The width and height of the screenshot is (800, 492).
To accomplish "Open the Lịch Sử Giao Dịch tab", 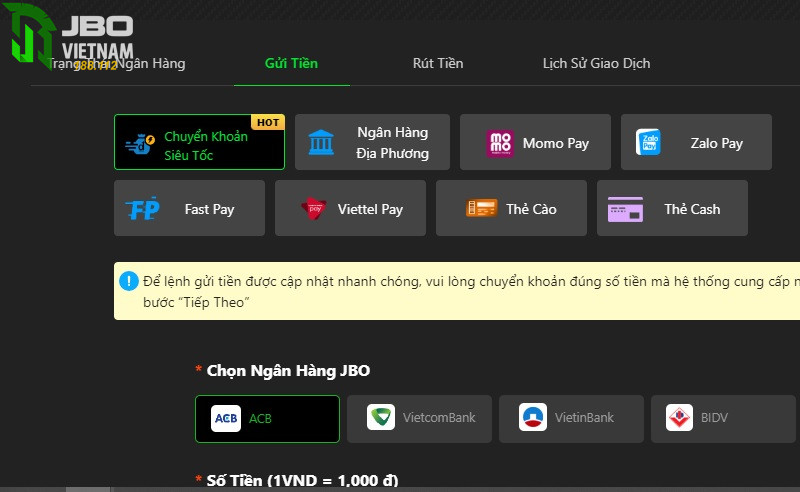I will point(596,63).
